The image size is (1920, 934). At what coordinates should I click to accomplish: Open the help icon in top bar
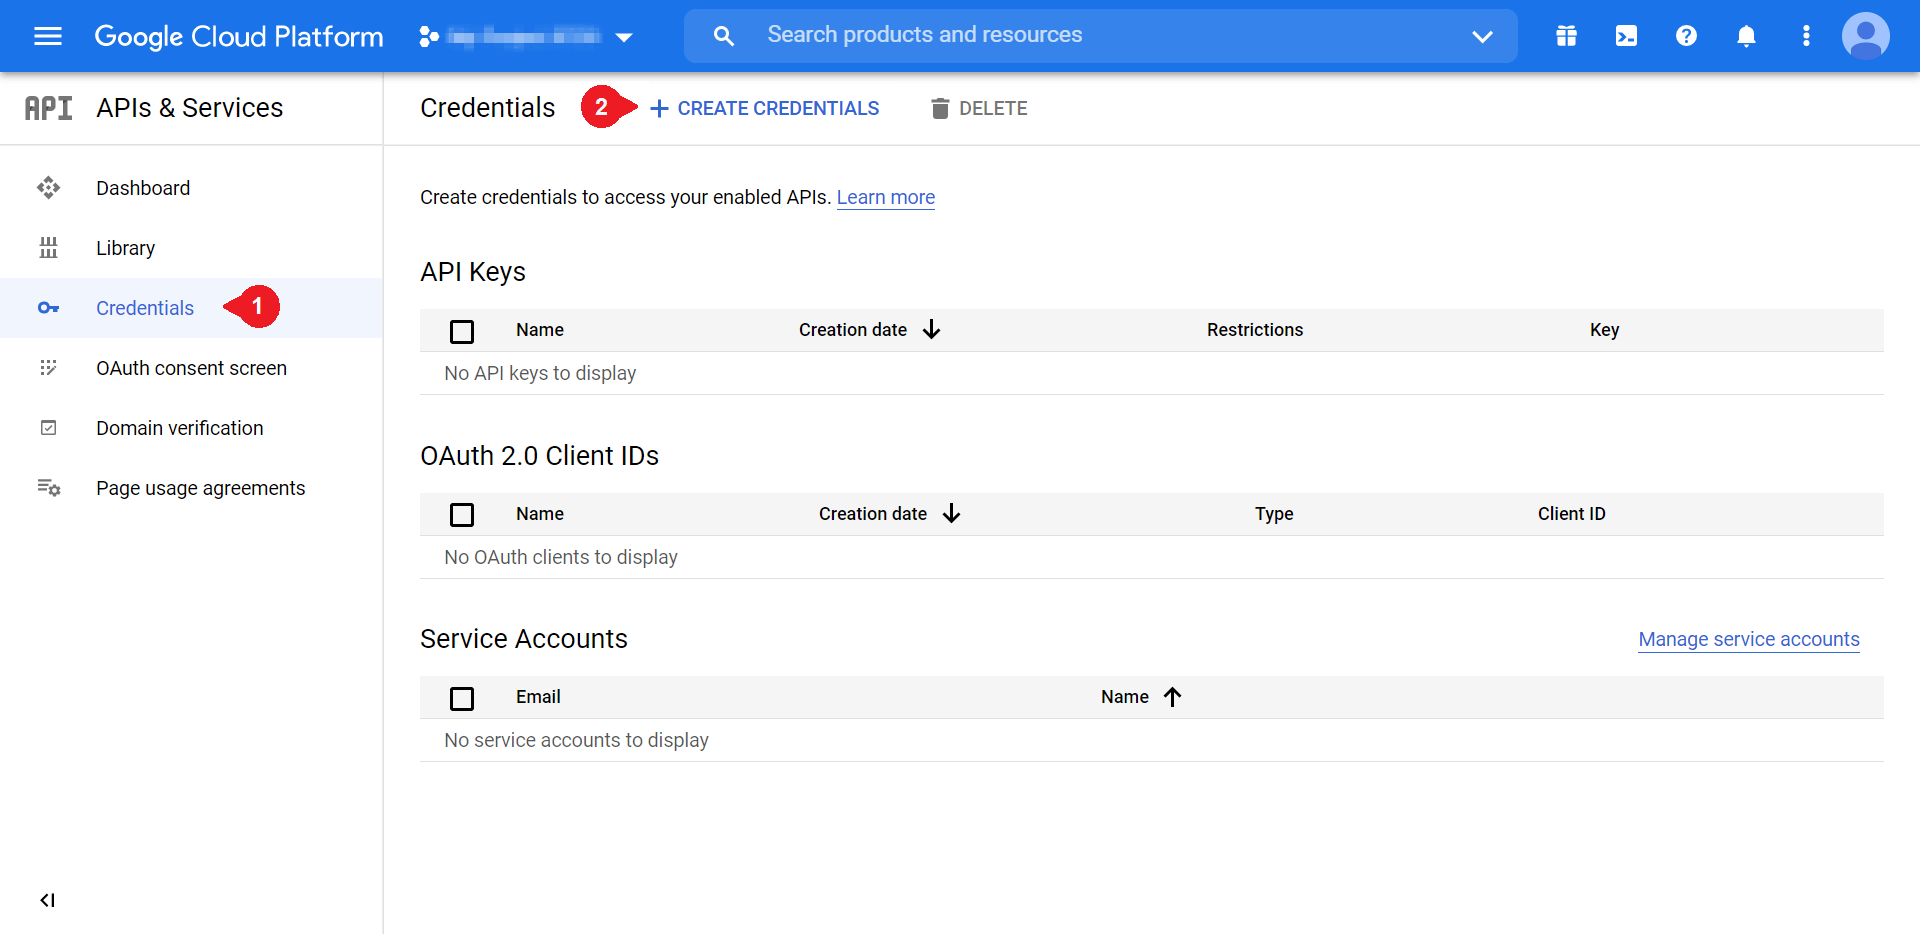(1686, 35)
